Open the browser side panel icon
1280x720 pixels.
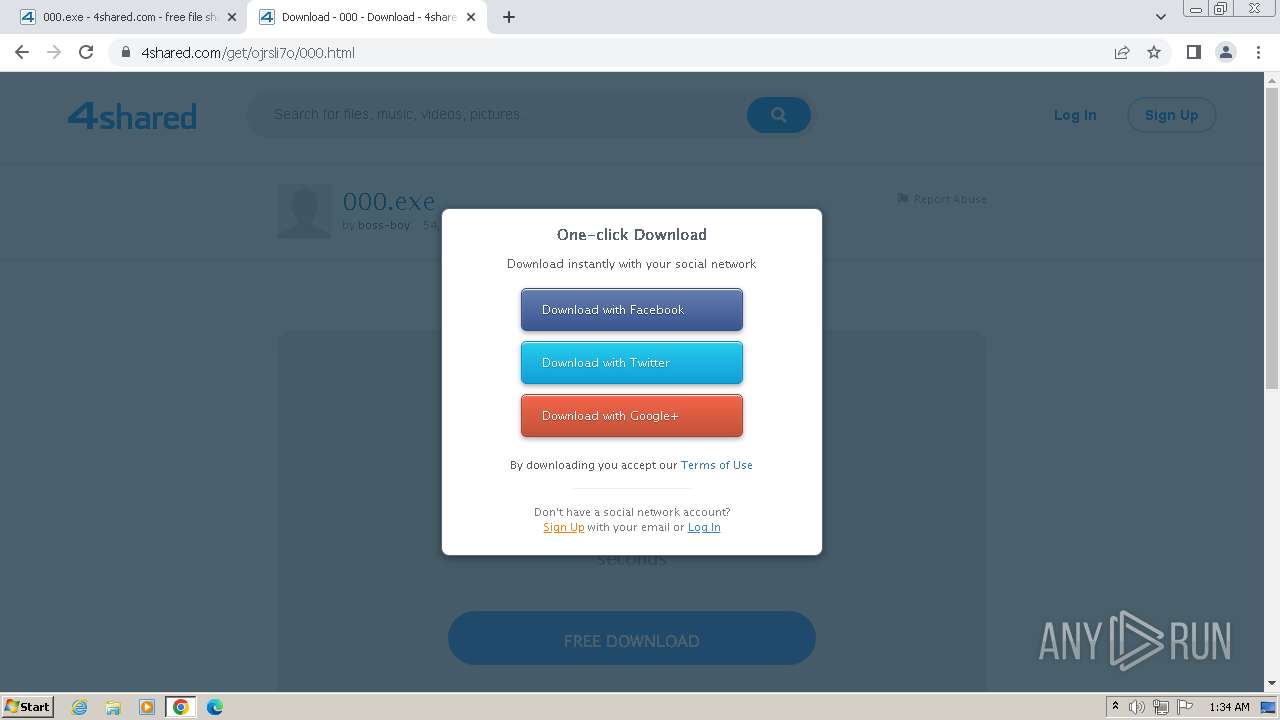click(1193, 52)
